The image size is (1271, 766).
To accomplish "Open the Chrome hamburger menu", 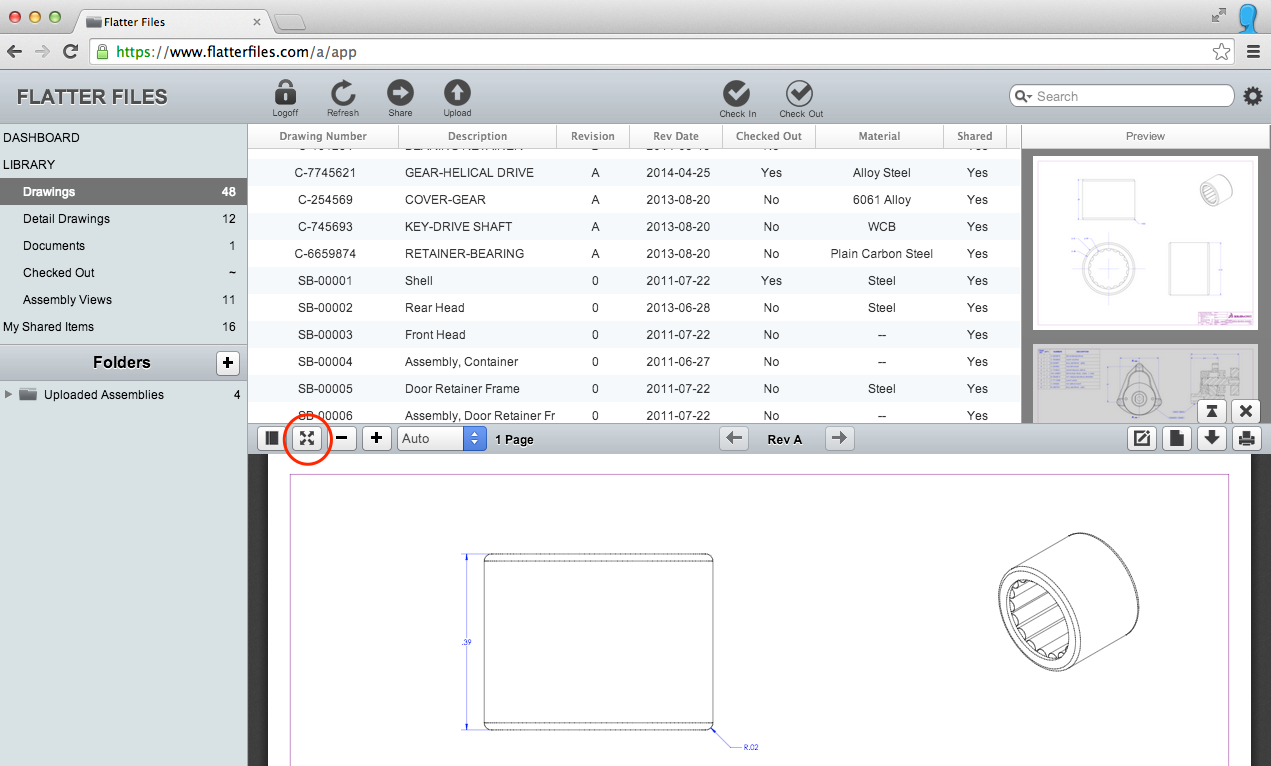I will pyautogui.click(x=1253, y=52).
